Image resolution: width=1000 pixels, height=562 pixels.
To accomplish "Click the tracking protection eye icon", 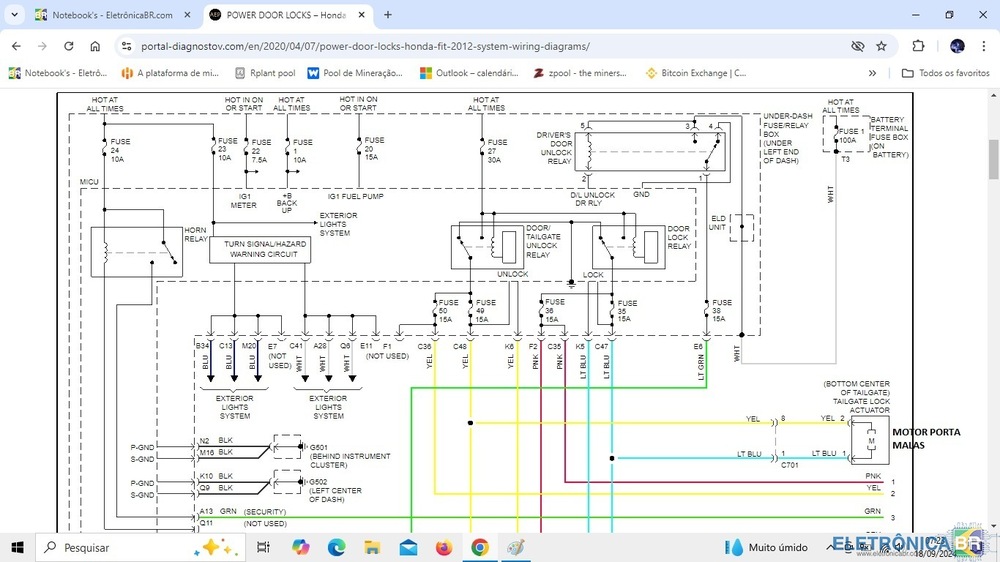I will (857, 46).
